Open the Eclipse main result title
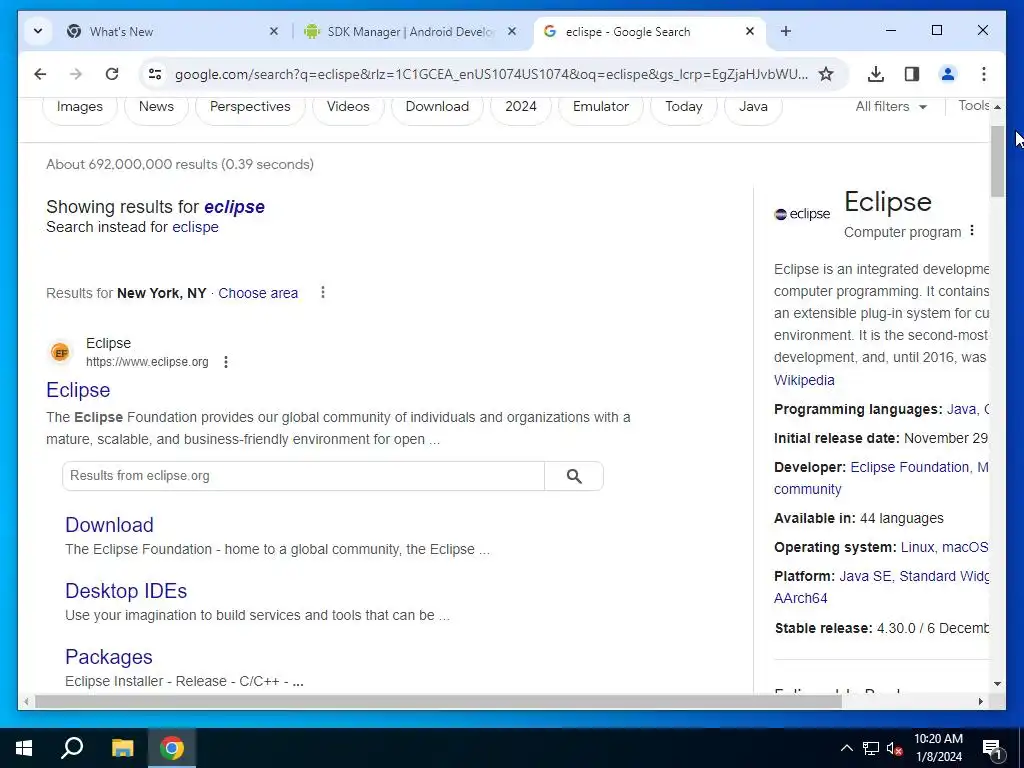The height and width of the screenshot is (768, 1024). tap(78, 390)
